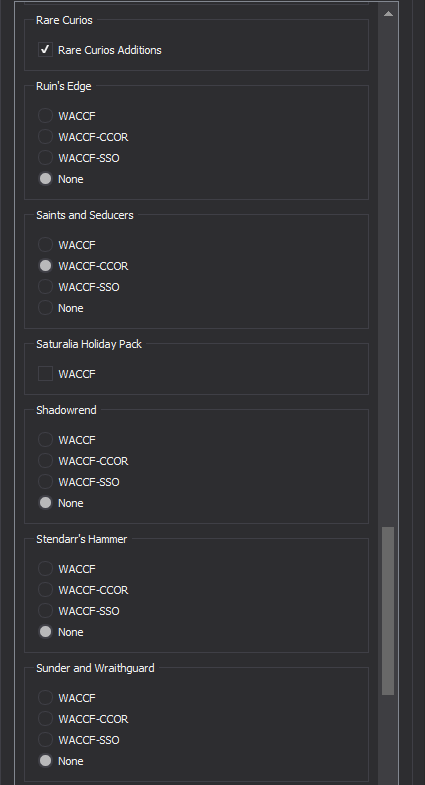Click the scroll up arrow
Screen dimensions: 425x785
(388, 14)
